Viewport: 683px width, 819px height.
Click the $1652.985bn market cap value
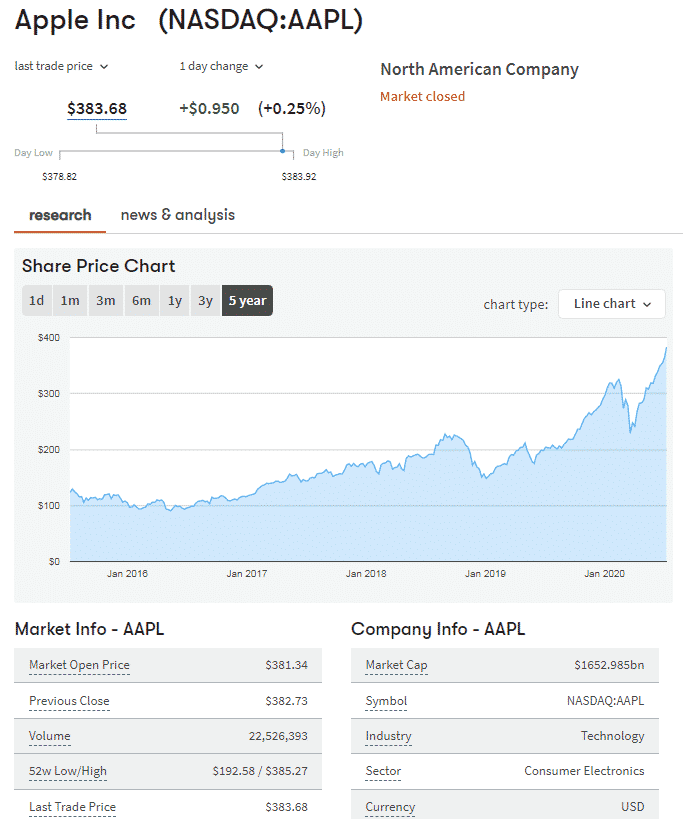coord(609,665)
